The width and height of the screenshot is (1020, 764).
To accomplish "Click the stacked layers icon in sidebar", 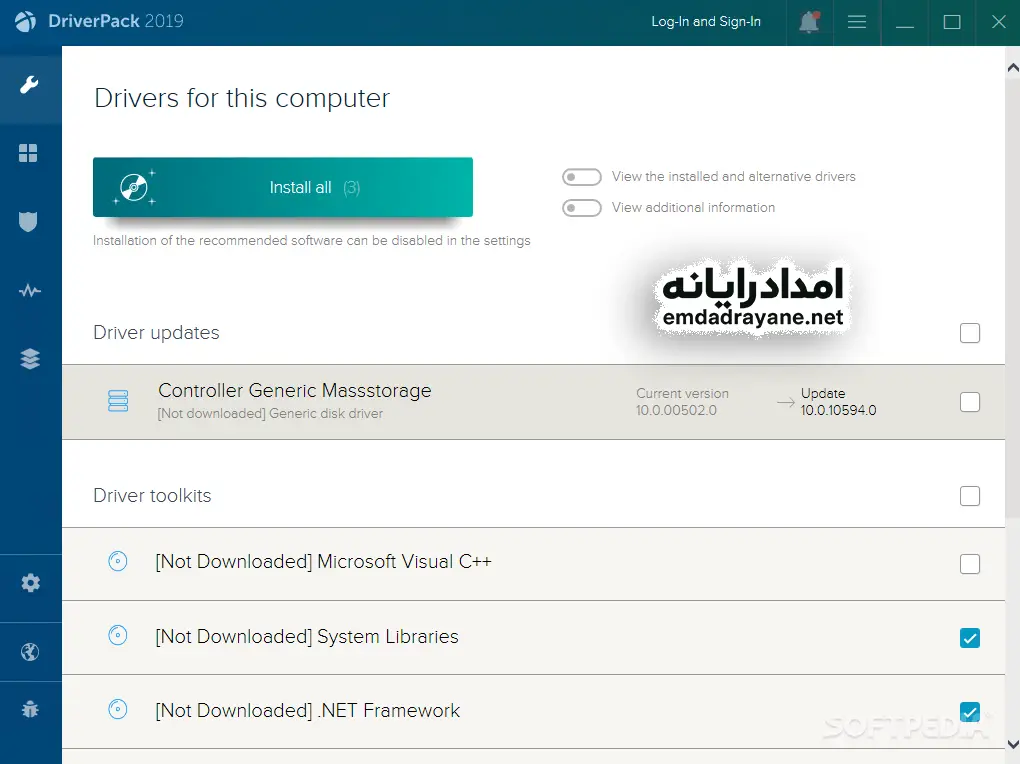I will 29,360.
